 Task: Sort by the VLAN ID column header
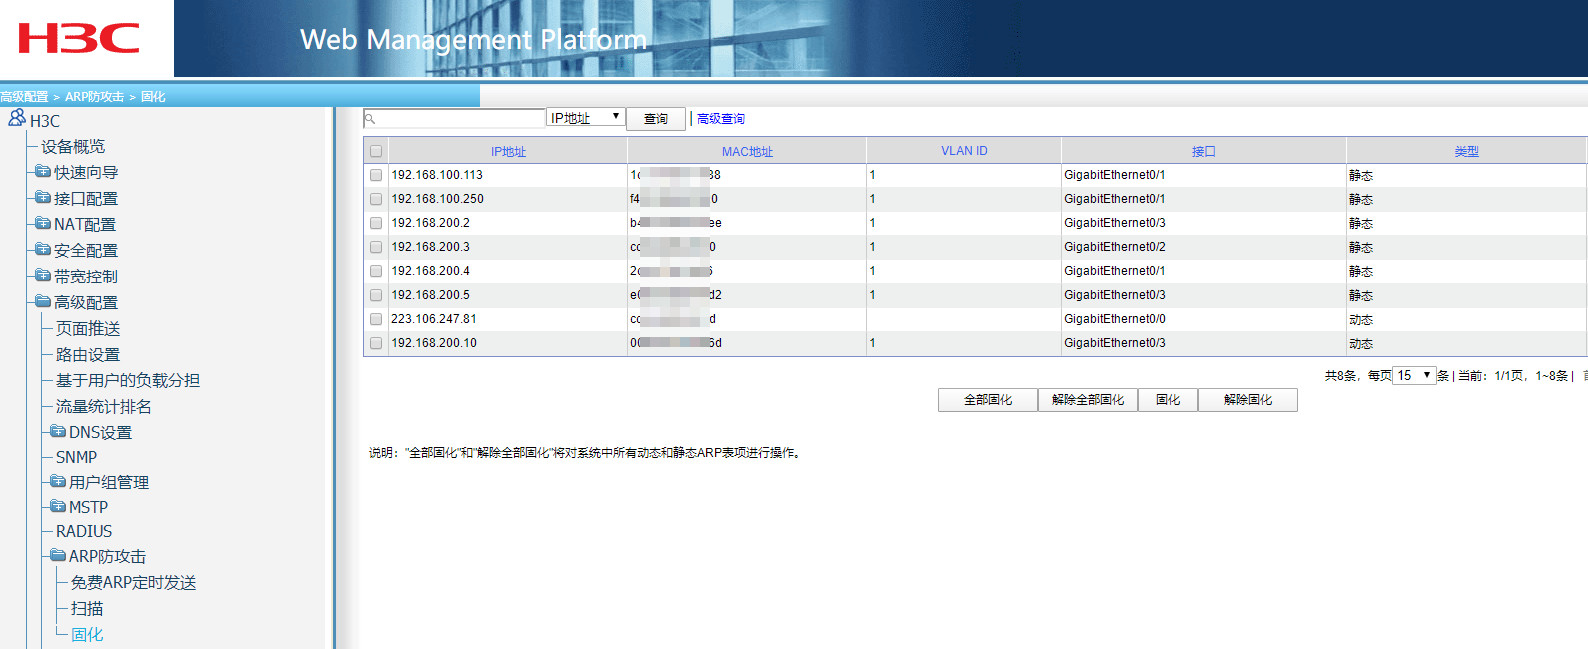(x=964, y=151)
